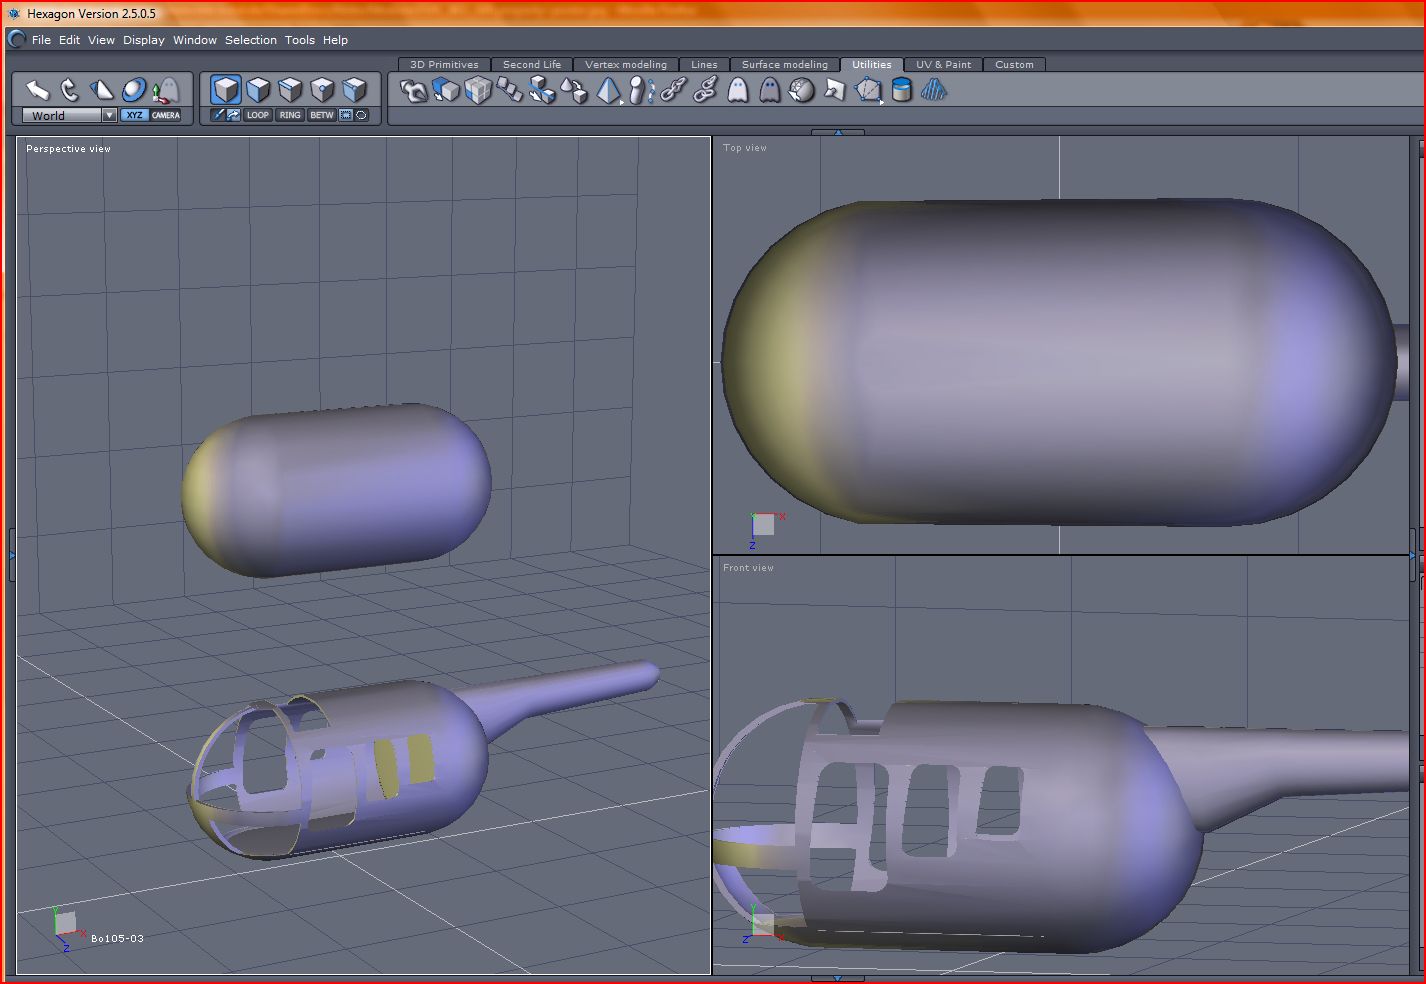Screen dimensions: 1426x984
Task: Click the cubes with blue plane icon
Action: (542, 91)
